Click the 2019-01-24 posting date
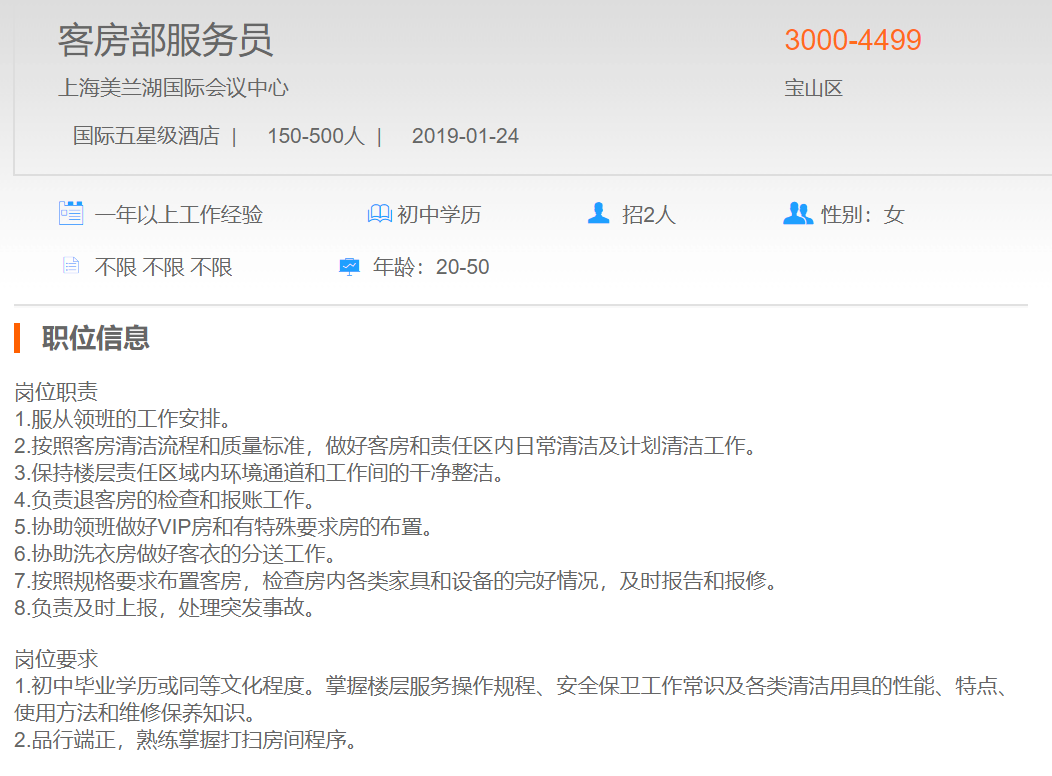The height and width of the screenshot is (776, 1052). pyautogui.click(x=465, y=136)
